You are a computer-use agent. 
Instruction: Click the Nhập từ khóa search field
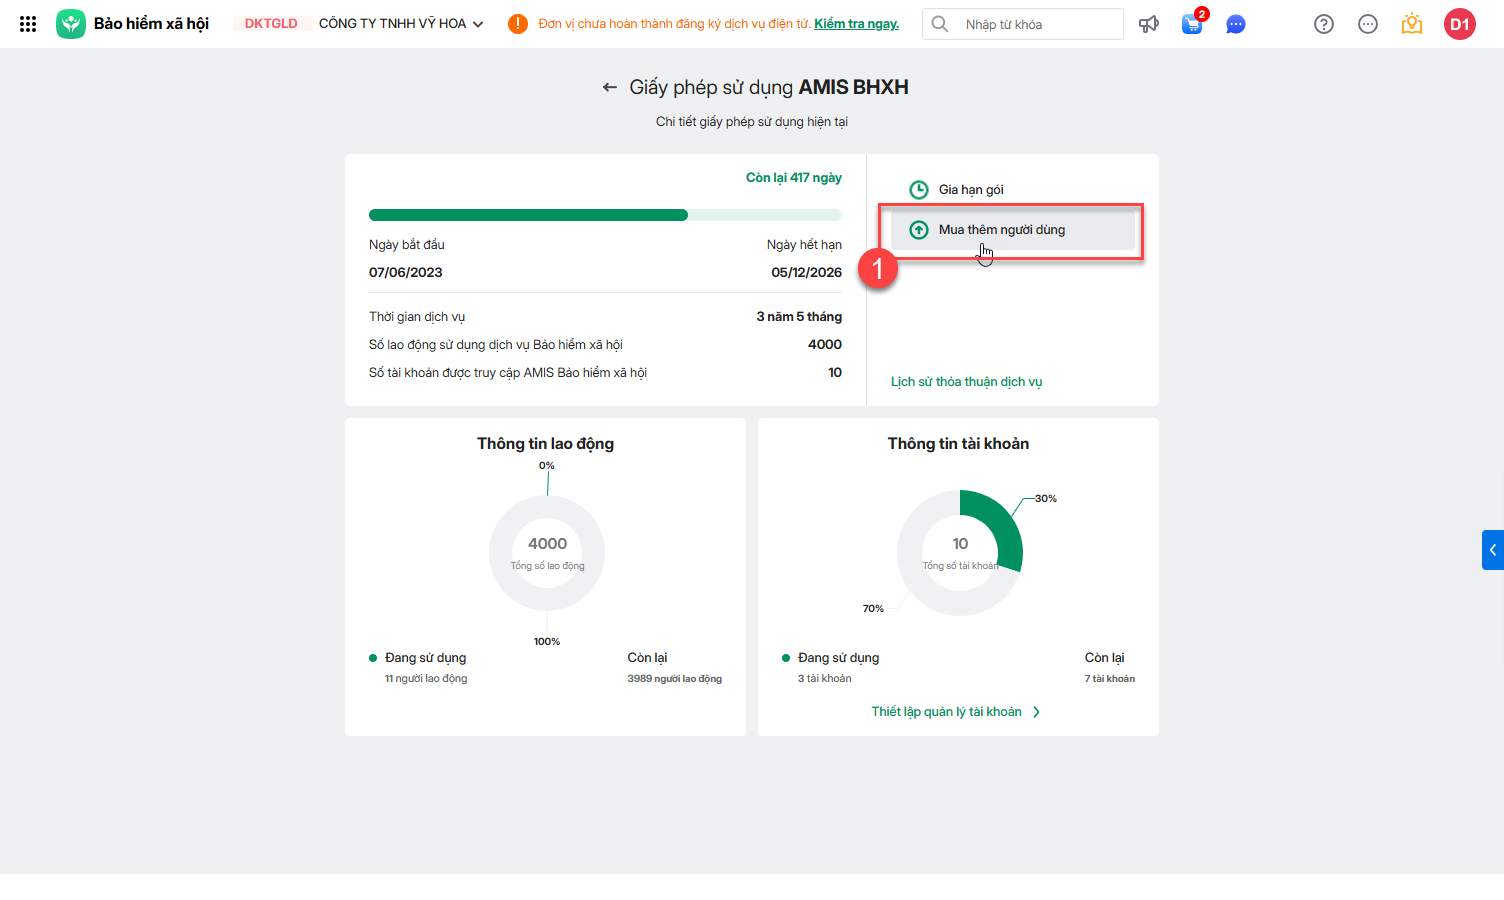click(x=1038, y=24)
